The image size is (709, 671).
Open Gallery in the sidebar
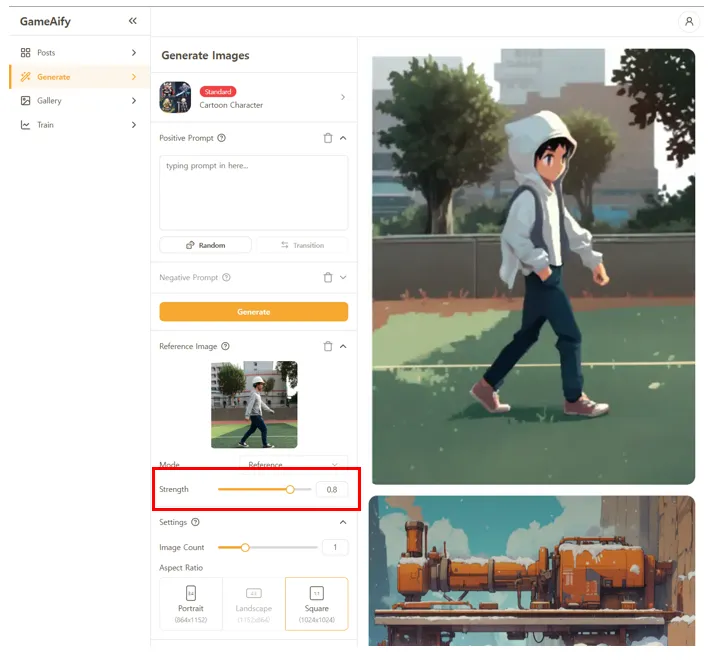(50, 101)
